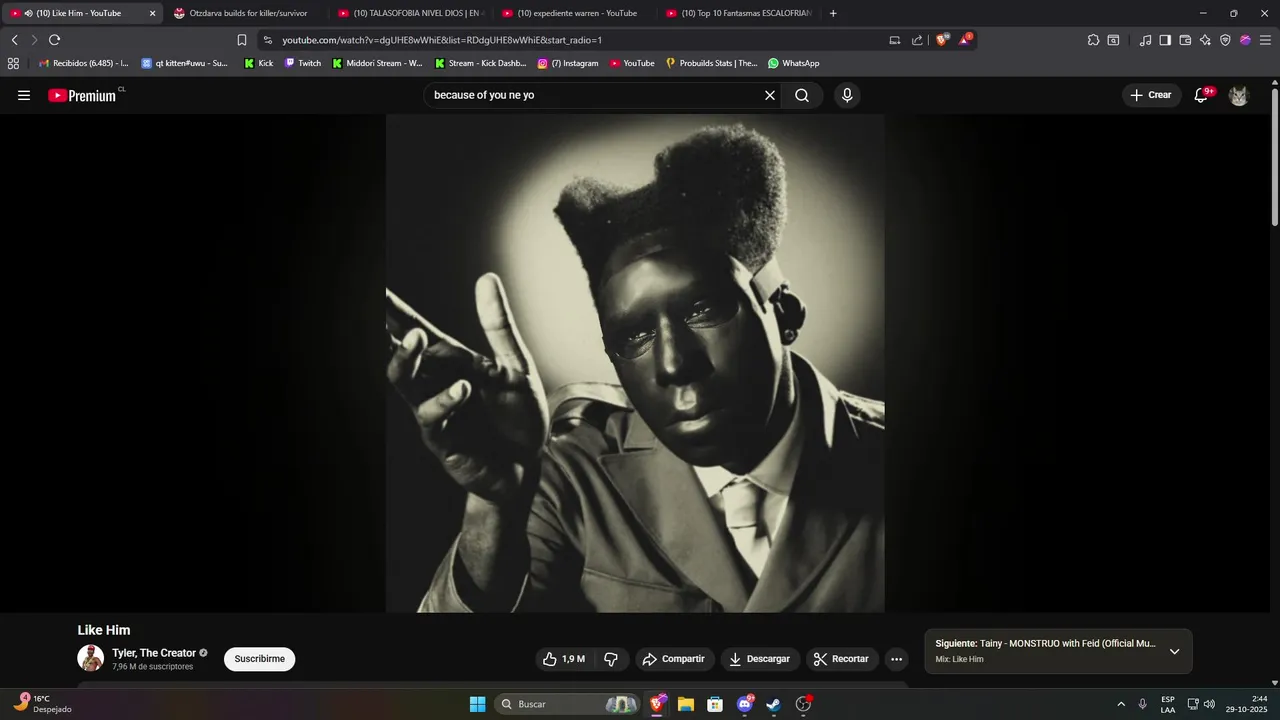The image size is (1280, 720).
Task: Like the video with thumbs up
Action: click(564, 659)
